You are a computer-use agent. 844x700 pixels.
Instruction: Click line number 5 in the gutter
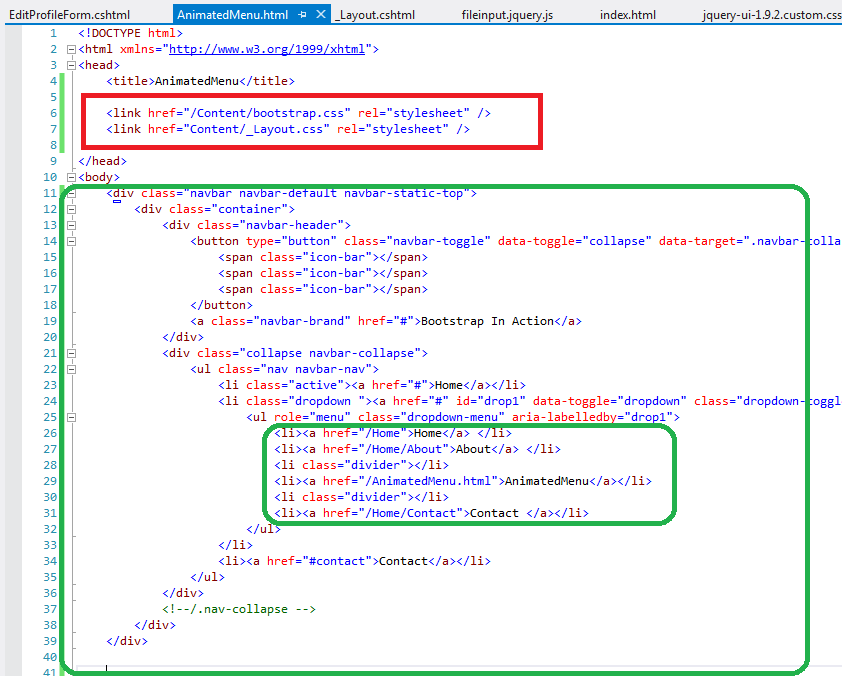pos(53,97)
